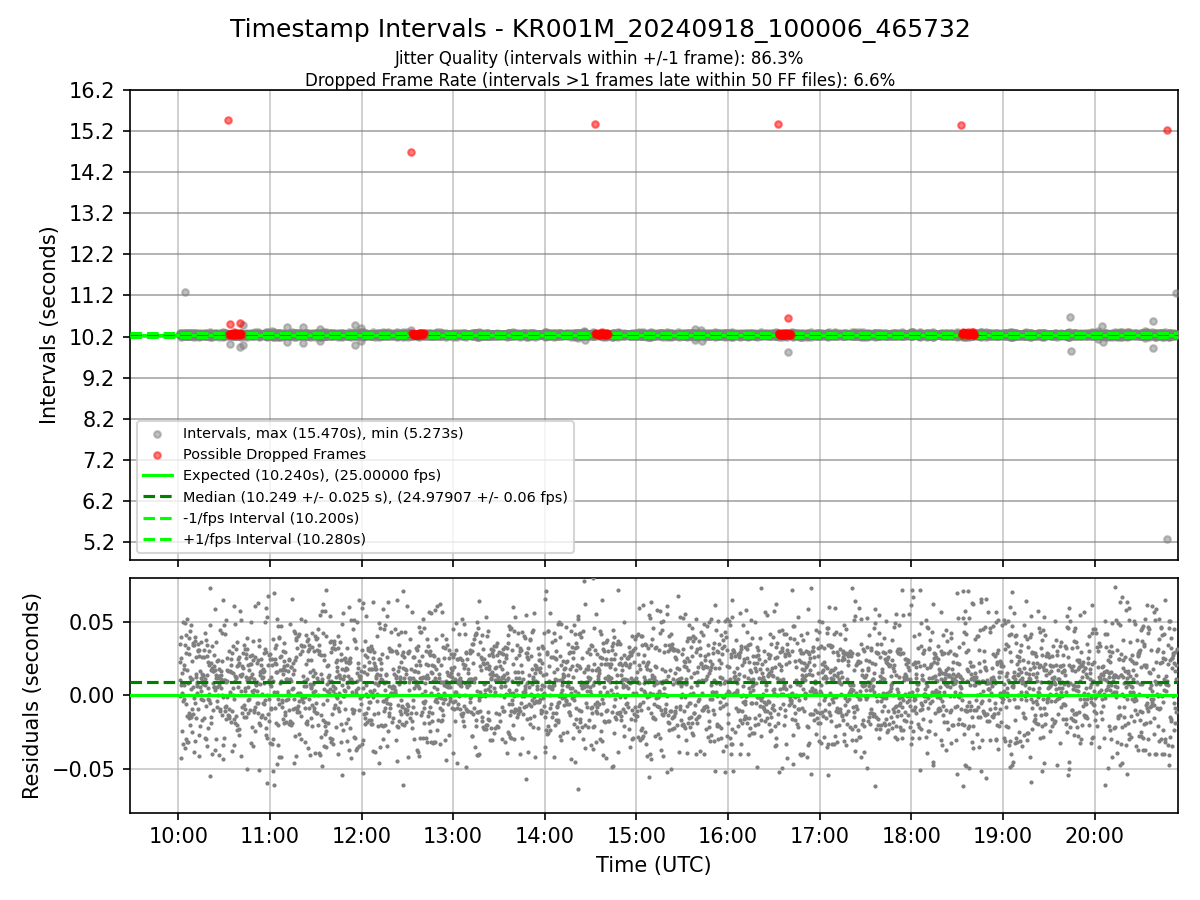
Task: Click the gray outlier point at 11.2s just after 10:00
Action: (x=185, y=292)
